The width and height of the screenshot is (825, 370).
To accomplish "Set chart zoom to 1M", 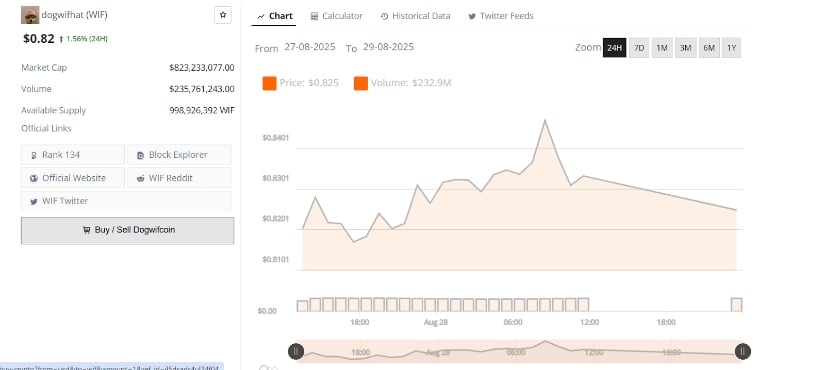I will (x=662, y=48).
